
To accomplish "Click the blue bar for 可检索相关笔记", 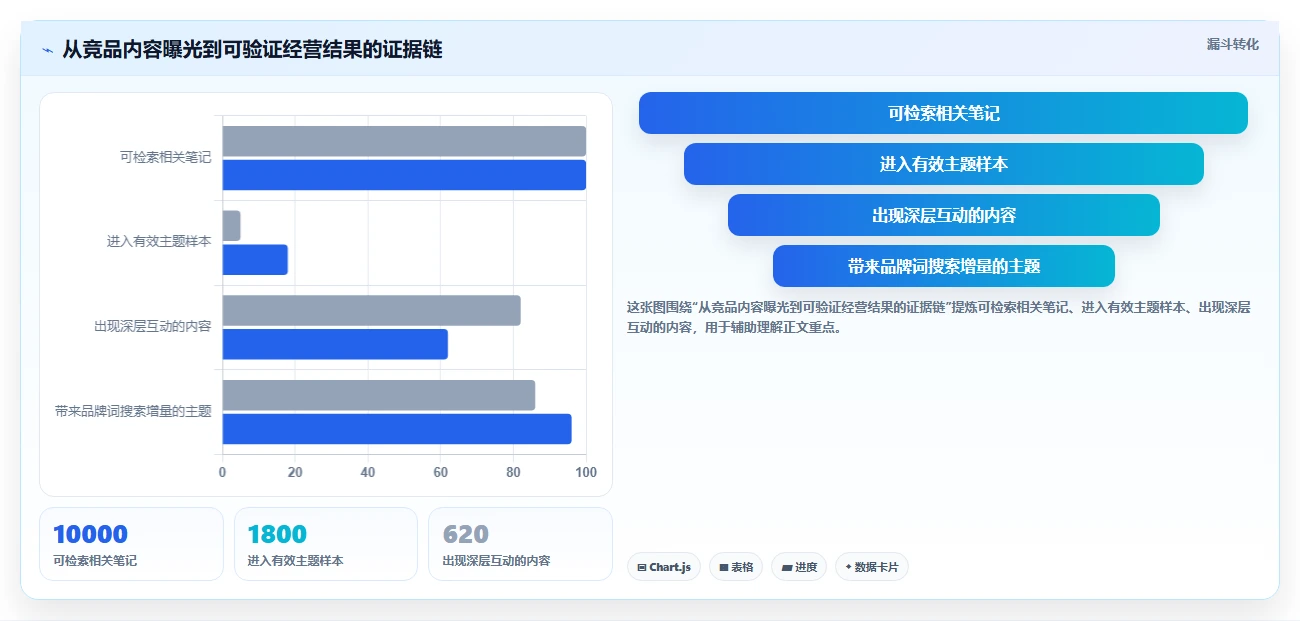I will point(404,175).
